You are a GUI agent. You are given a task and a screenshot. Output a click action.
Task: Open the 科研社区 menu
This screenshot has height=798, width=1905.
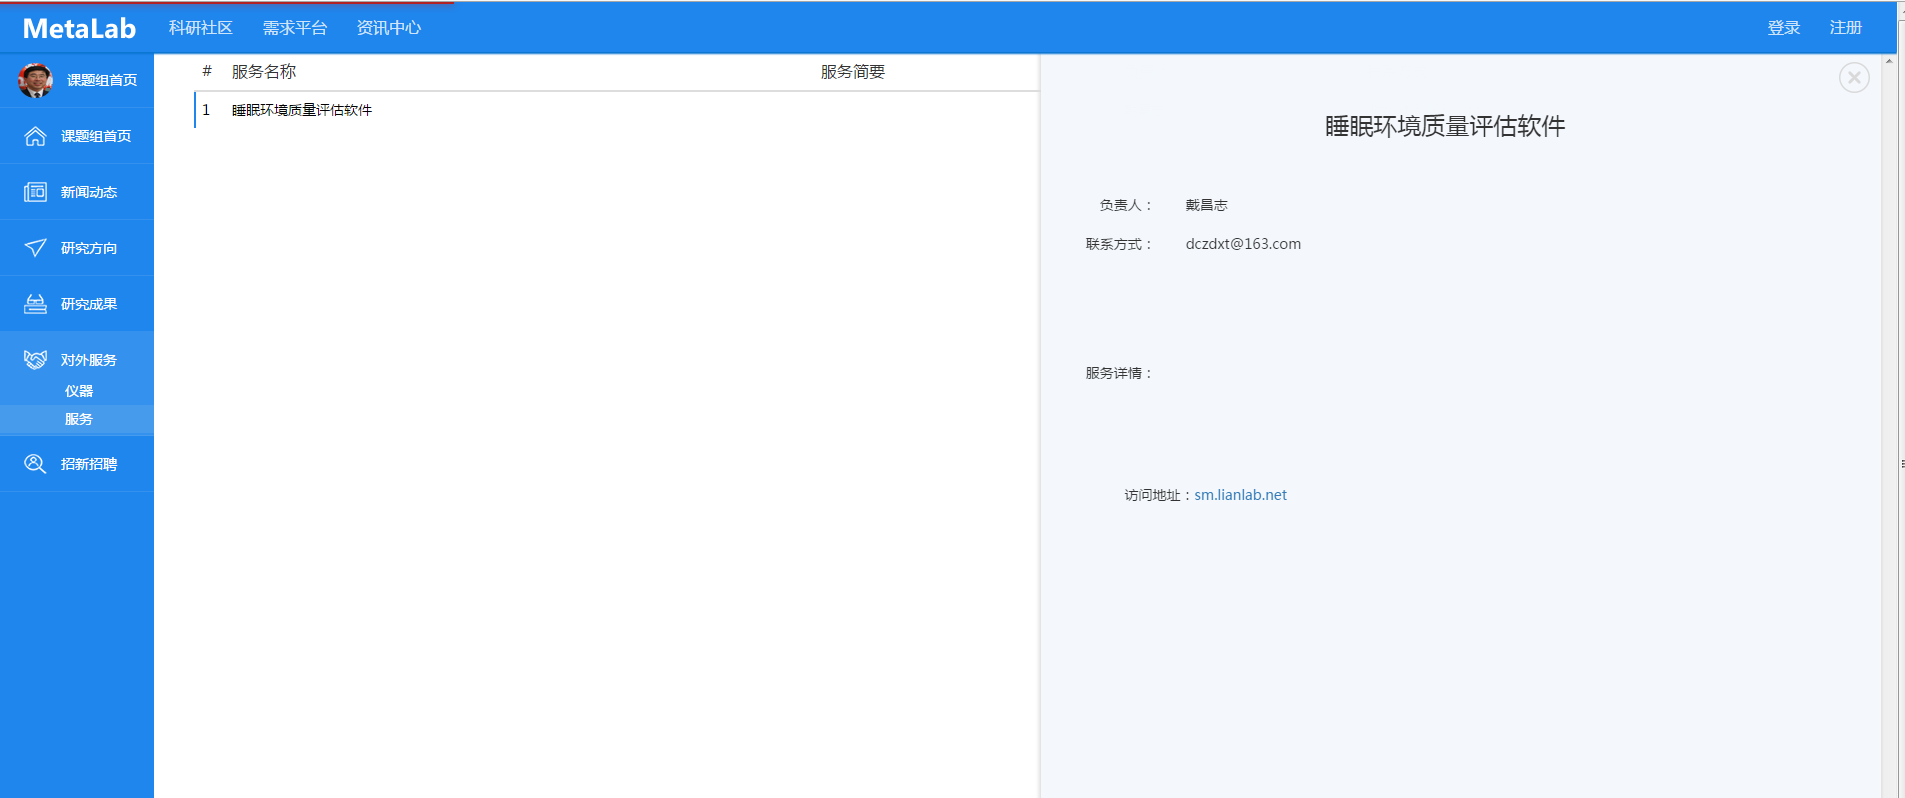pyautogui.click(x=200, y=28)
